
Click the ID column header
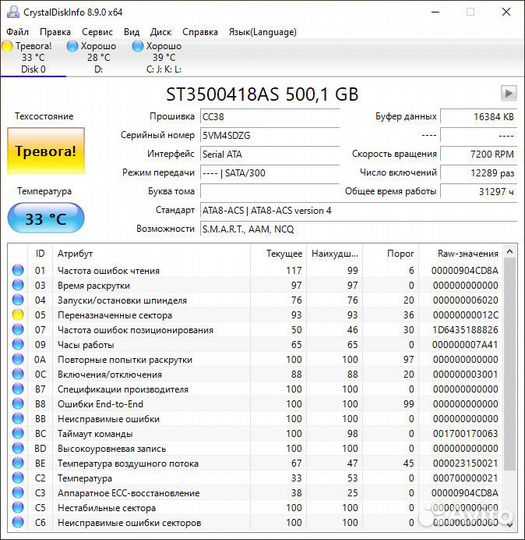point(40,254)
